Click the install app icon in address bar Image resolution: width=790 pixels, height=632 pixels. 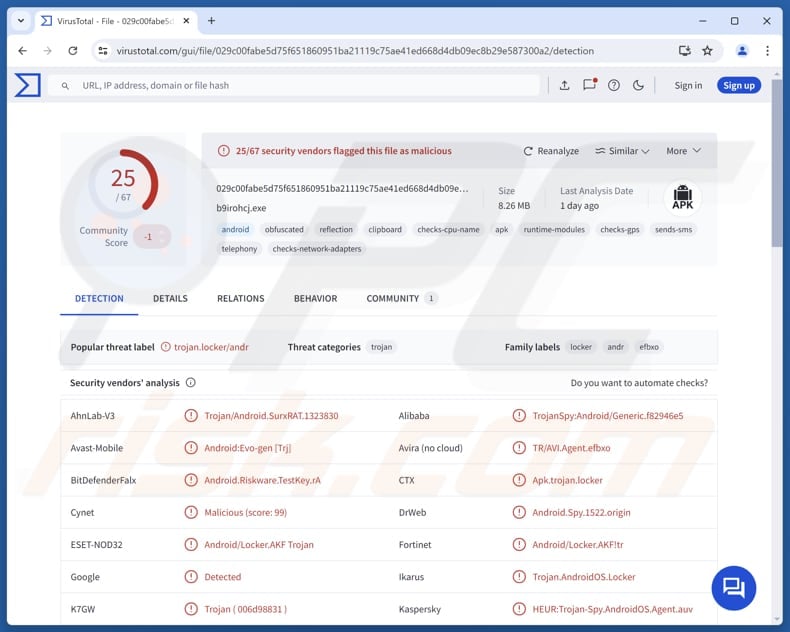pyautogui.click(x=684, y=51)
